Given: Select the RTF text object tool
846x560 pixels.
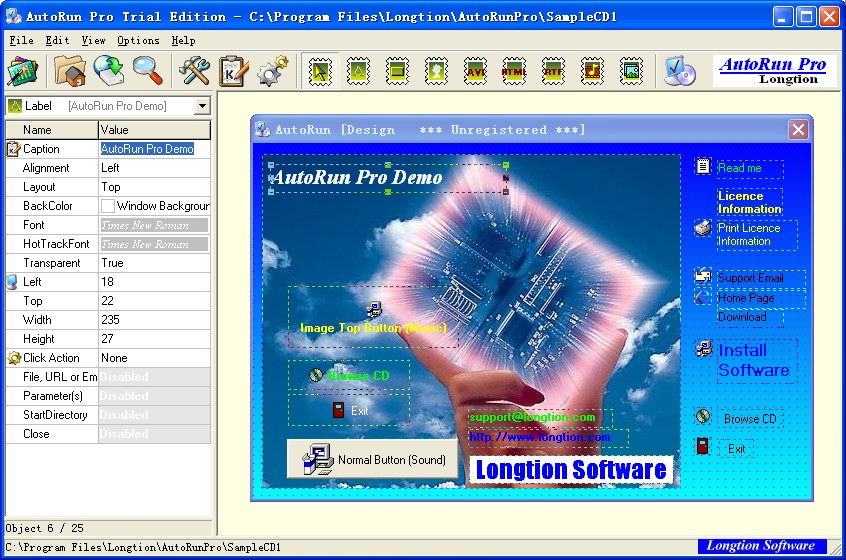Looking at the screenshot, I should pos(553,71).
